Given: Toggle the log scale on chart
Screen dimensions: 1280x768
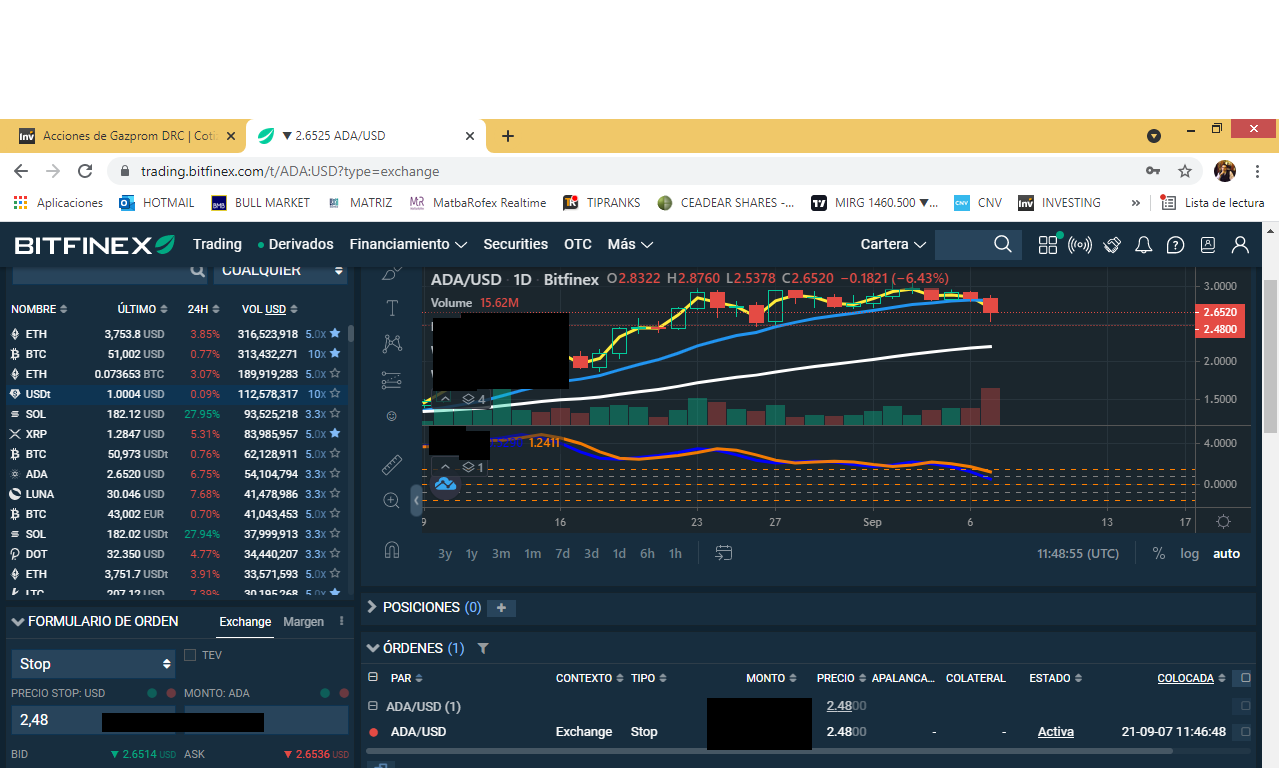Looking at the screenshot, I should click(1189, 553).
